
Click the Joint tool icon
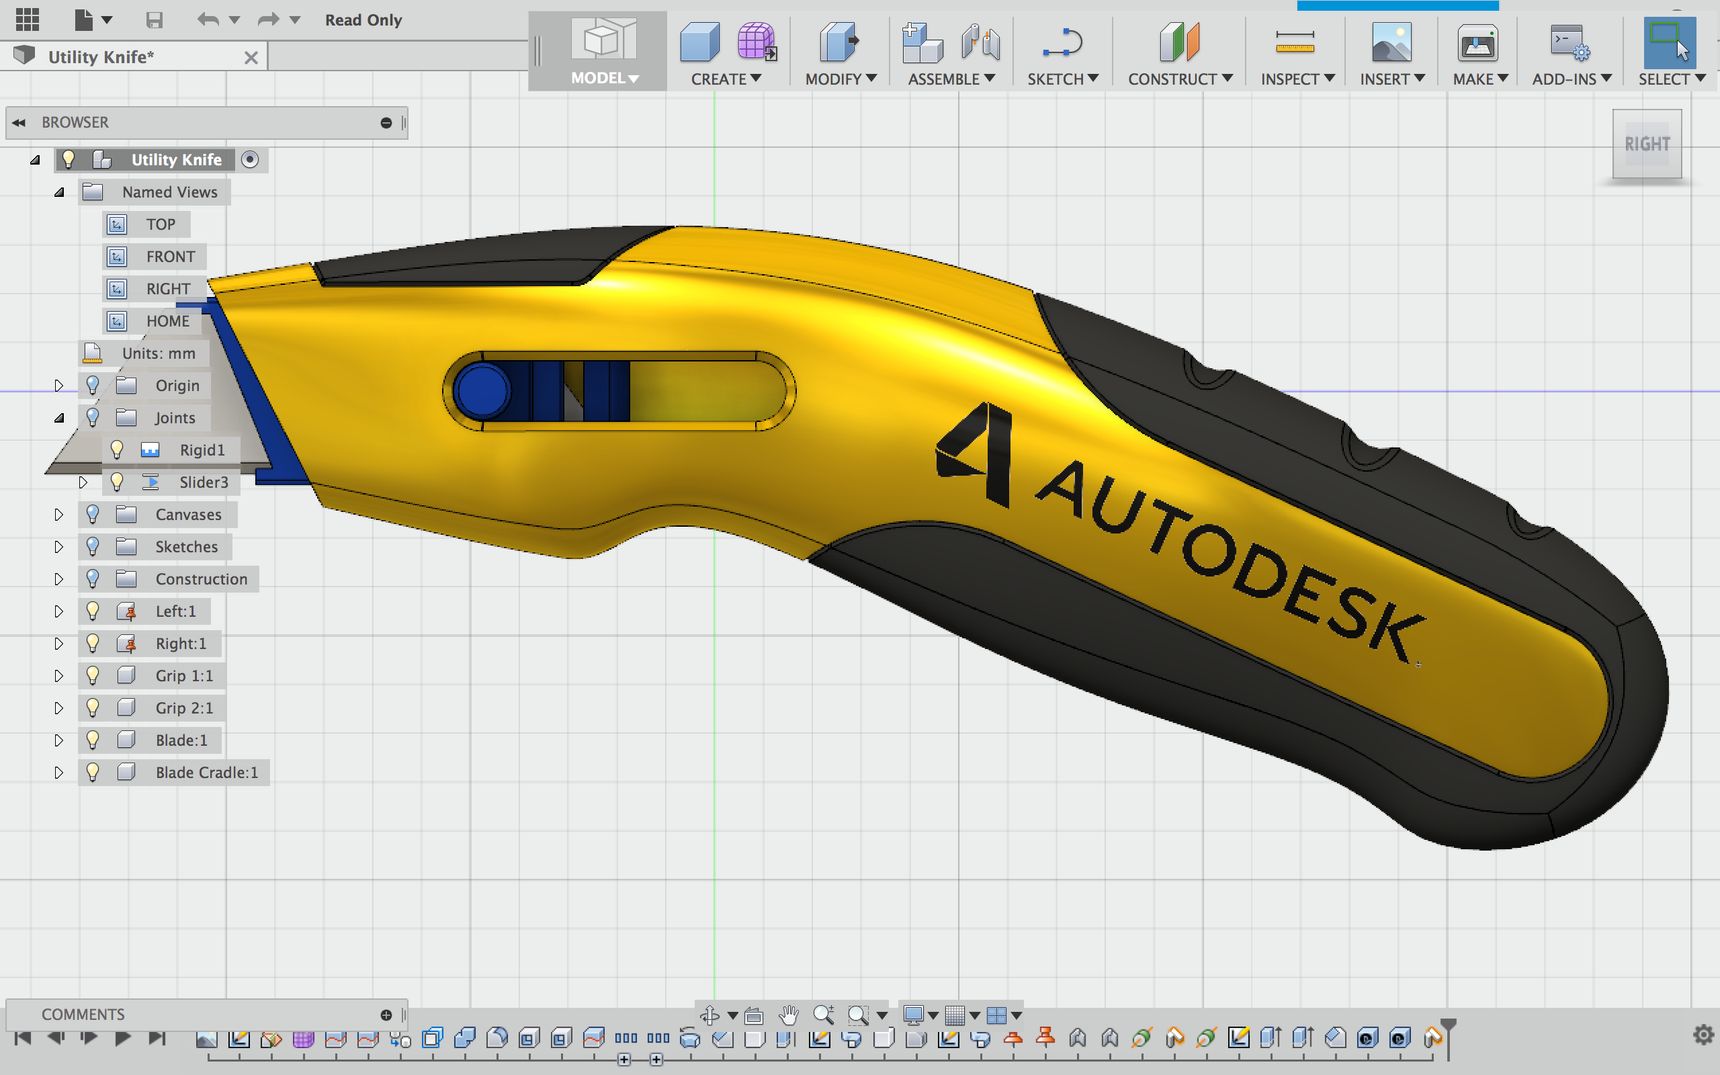[980, 43]
